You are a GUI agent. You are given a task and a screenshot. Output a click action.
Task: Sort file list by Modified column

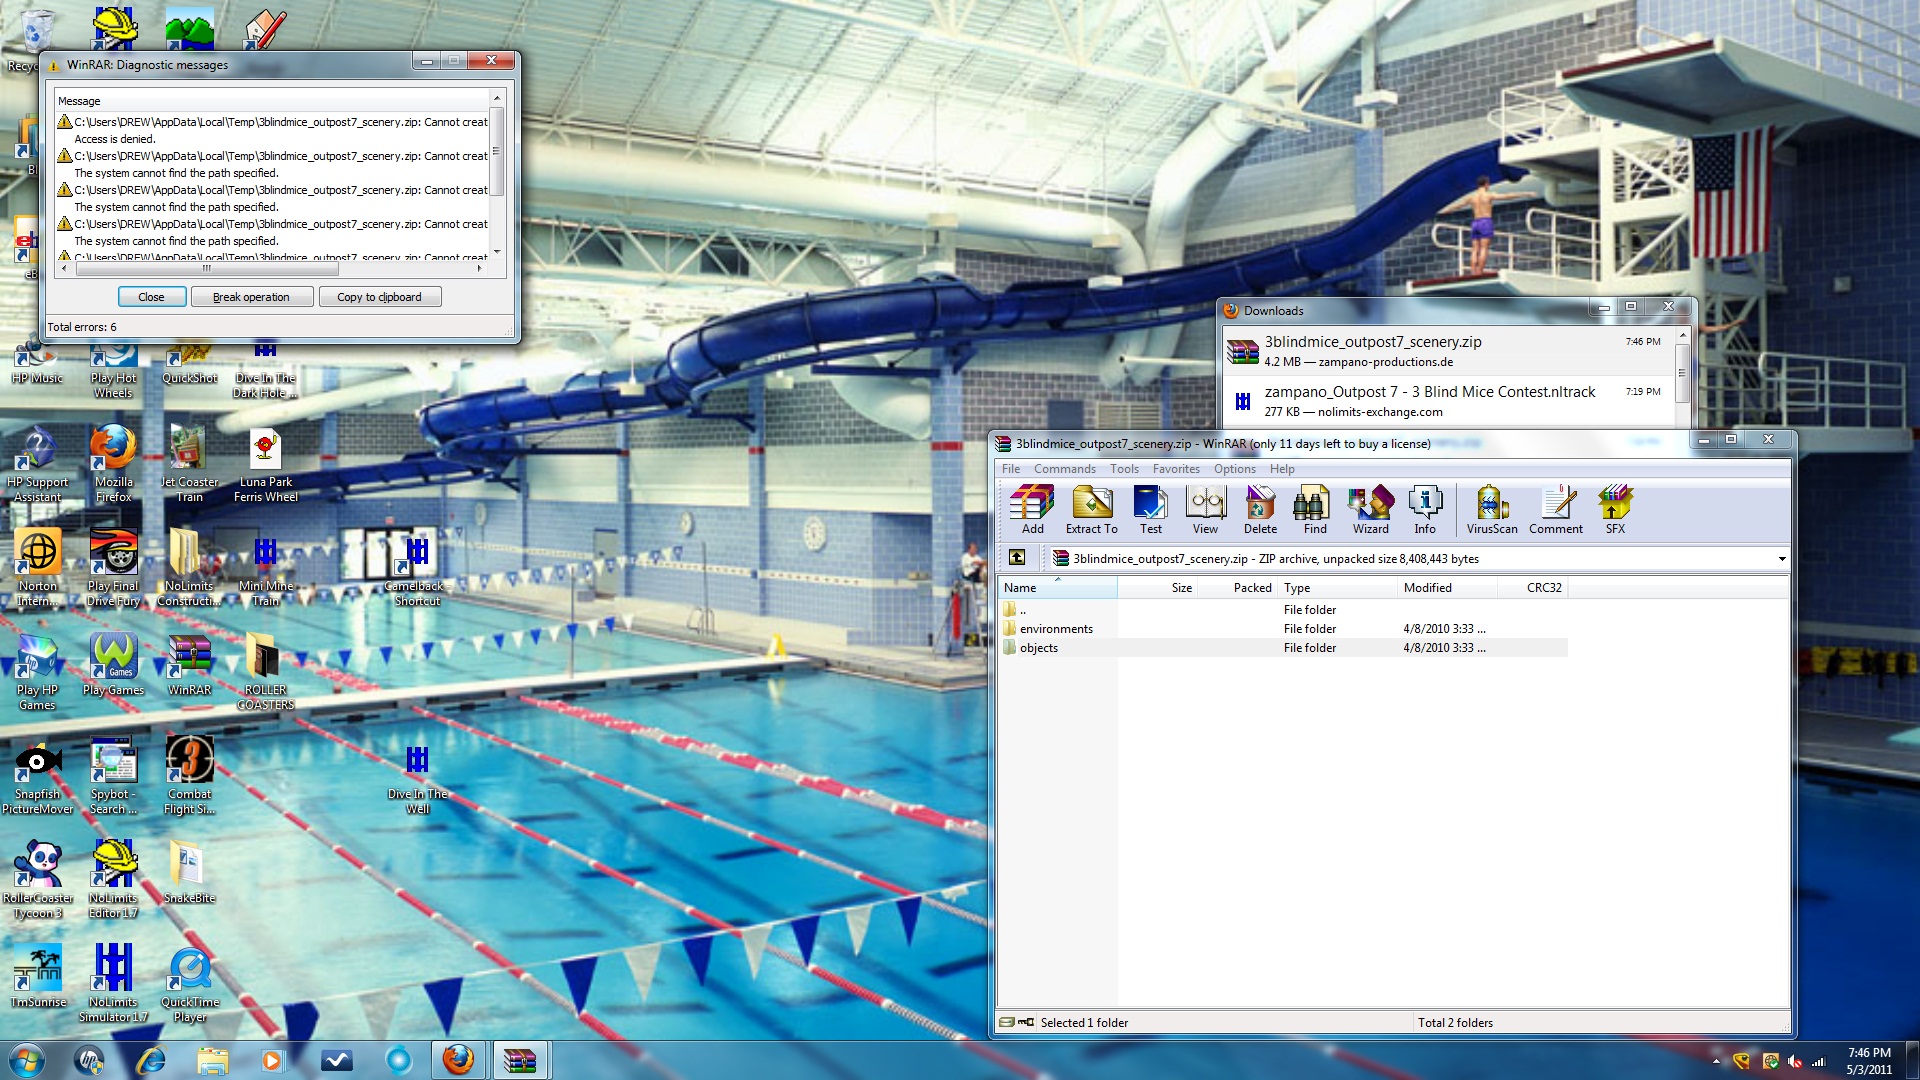click(x=1447, y=587)
